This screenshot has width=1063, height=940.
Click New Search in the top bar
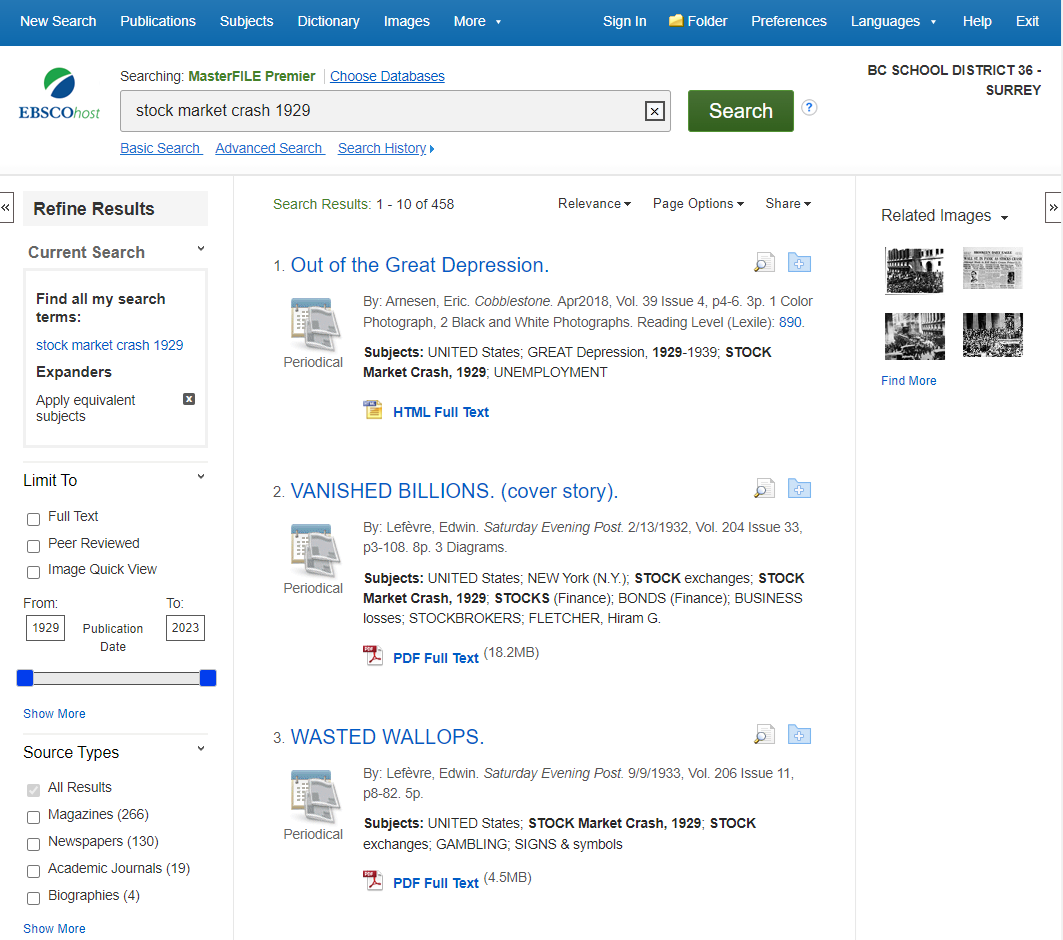(x=58, y=21)
